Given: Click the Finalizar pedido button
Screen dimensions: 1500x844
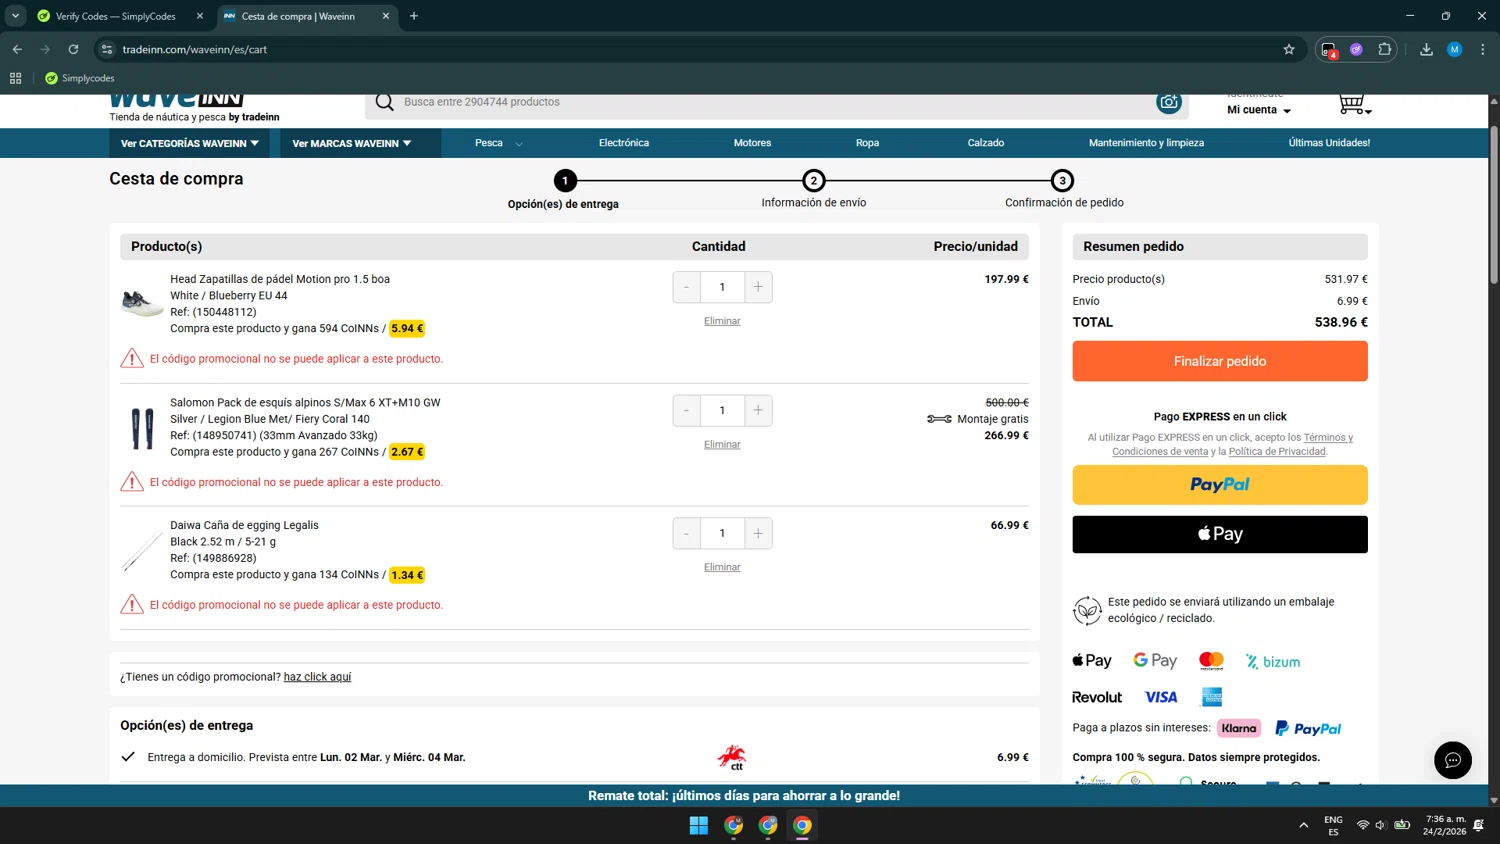Looking at the screenshot, I should pos(1220,361).
